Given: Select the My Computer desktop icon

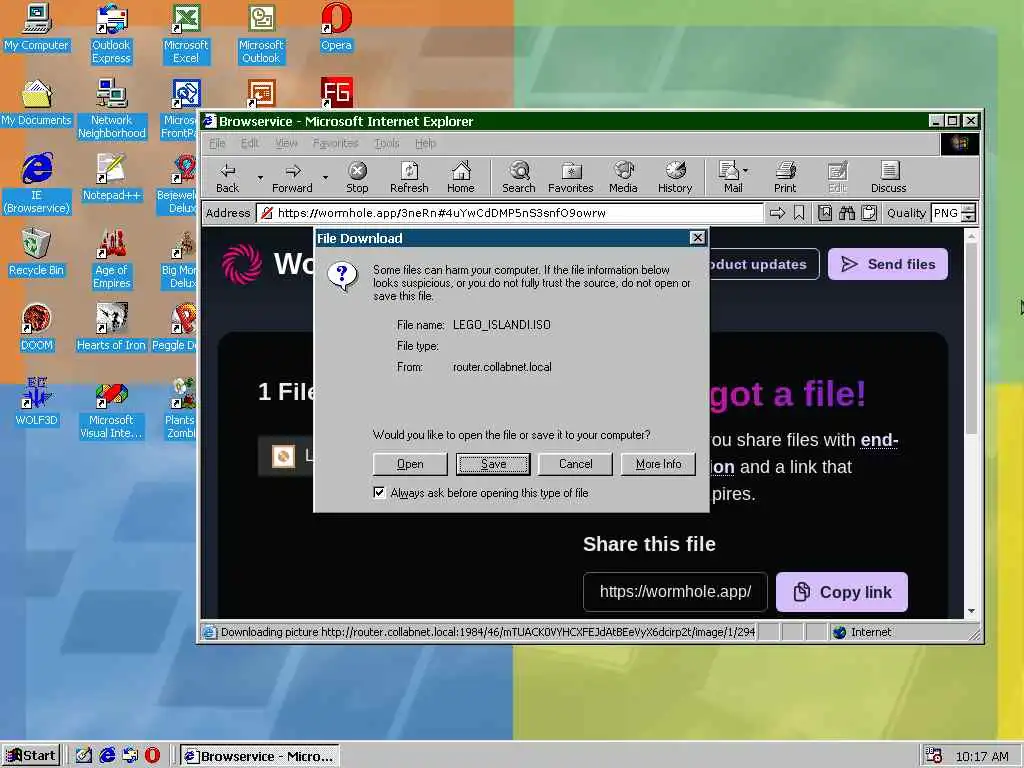Looking at the screenshot, I should (x=37, y=27).
